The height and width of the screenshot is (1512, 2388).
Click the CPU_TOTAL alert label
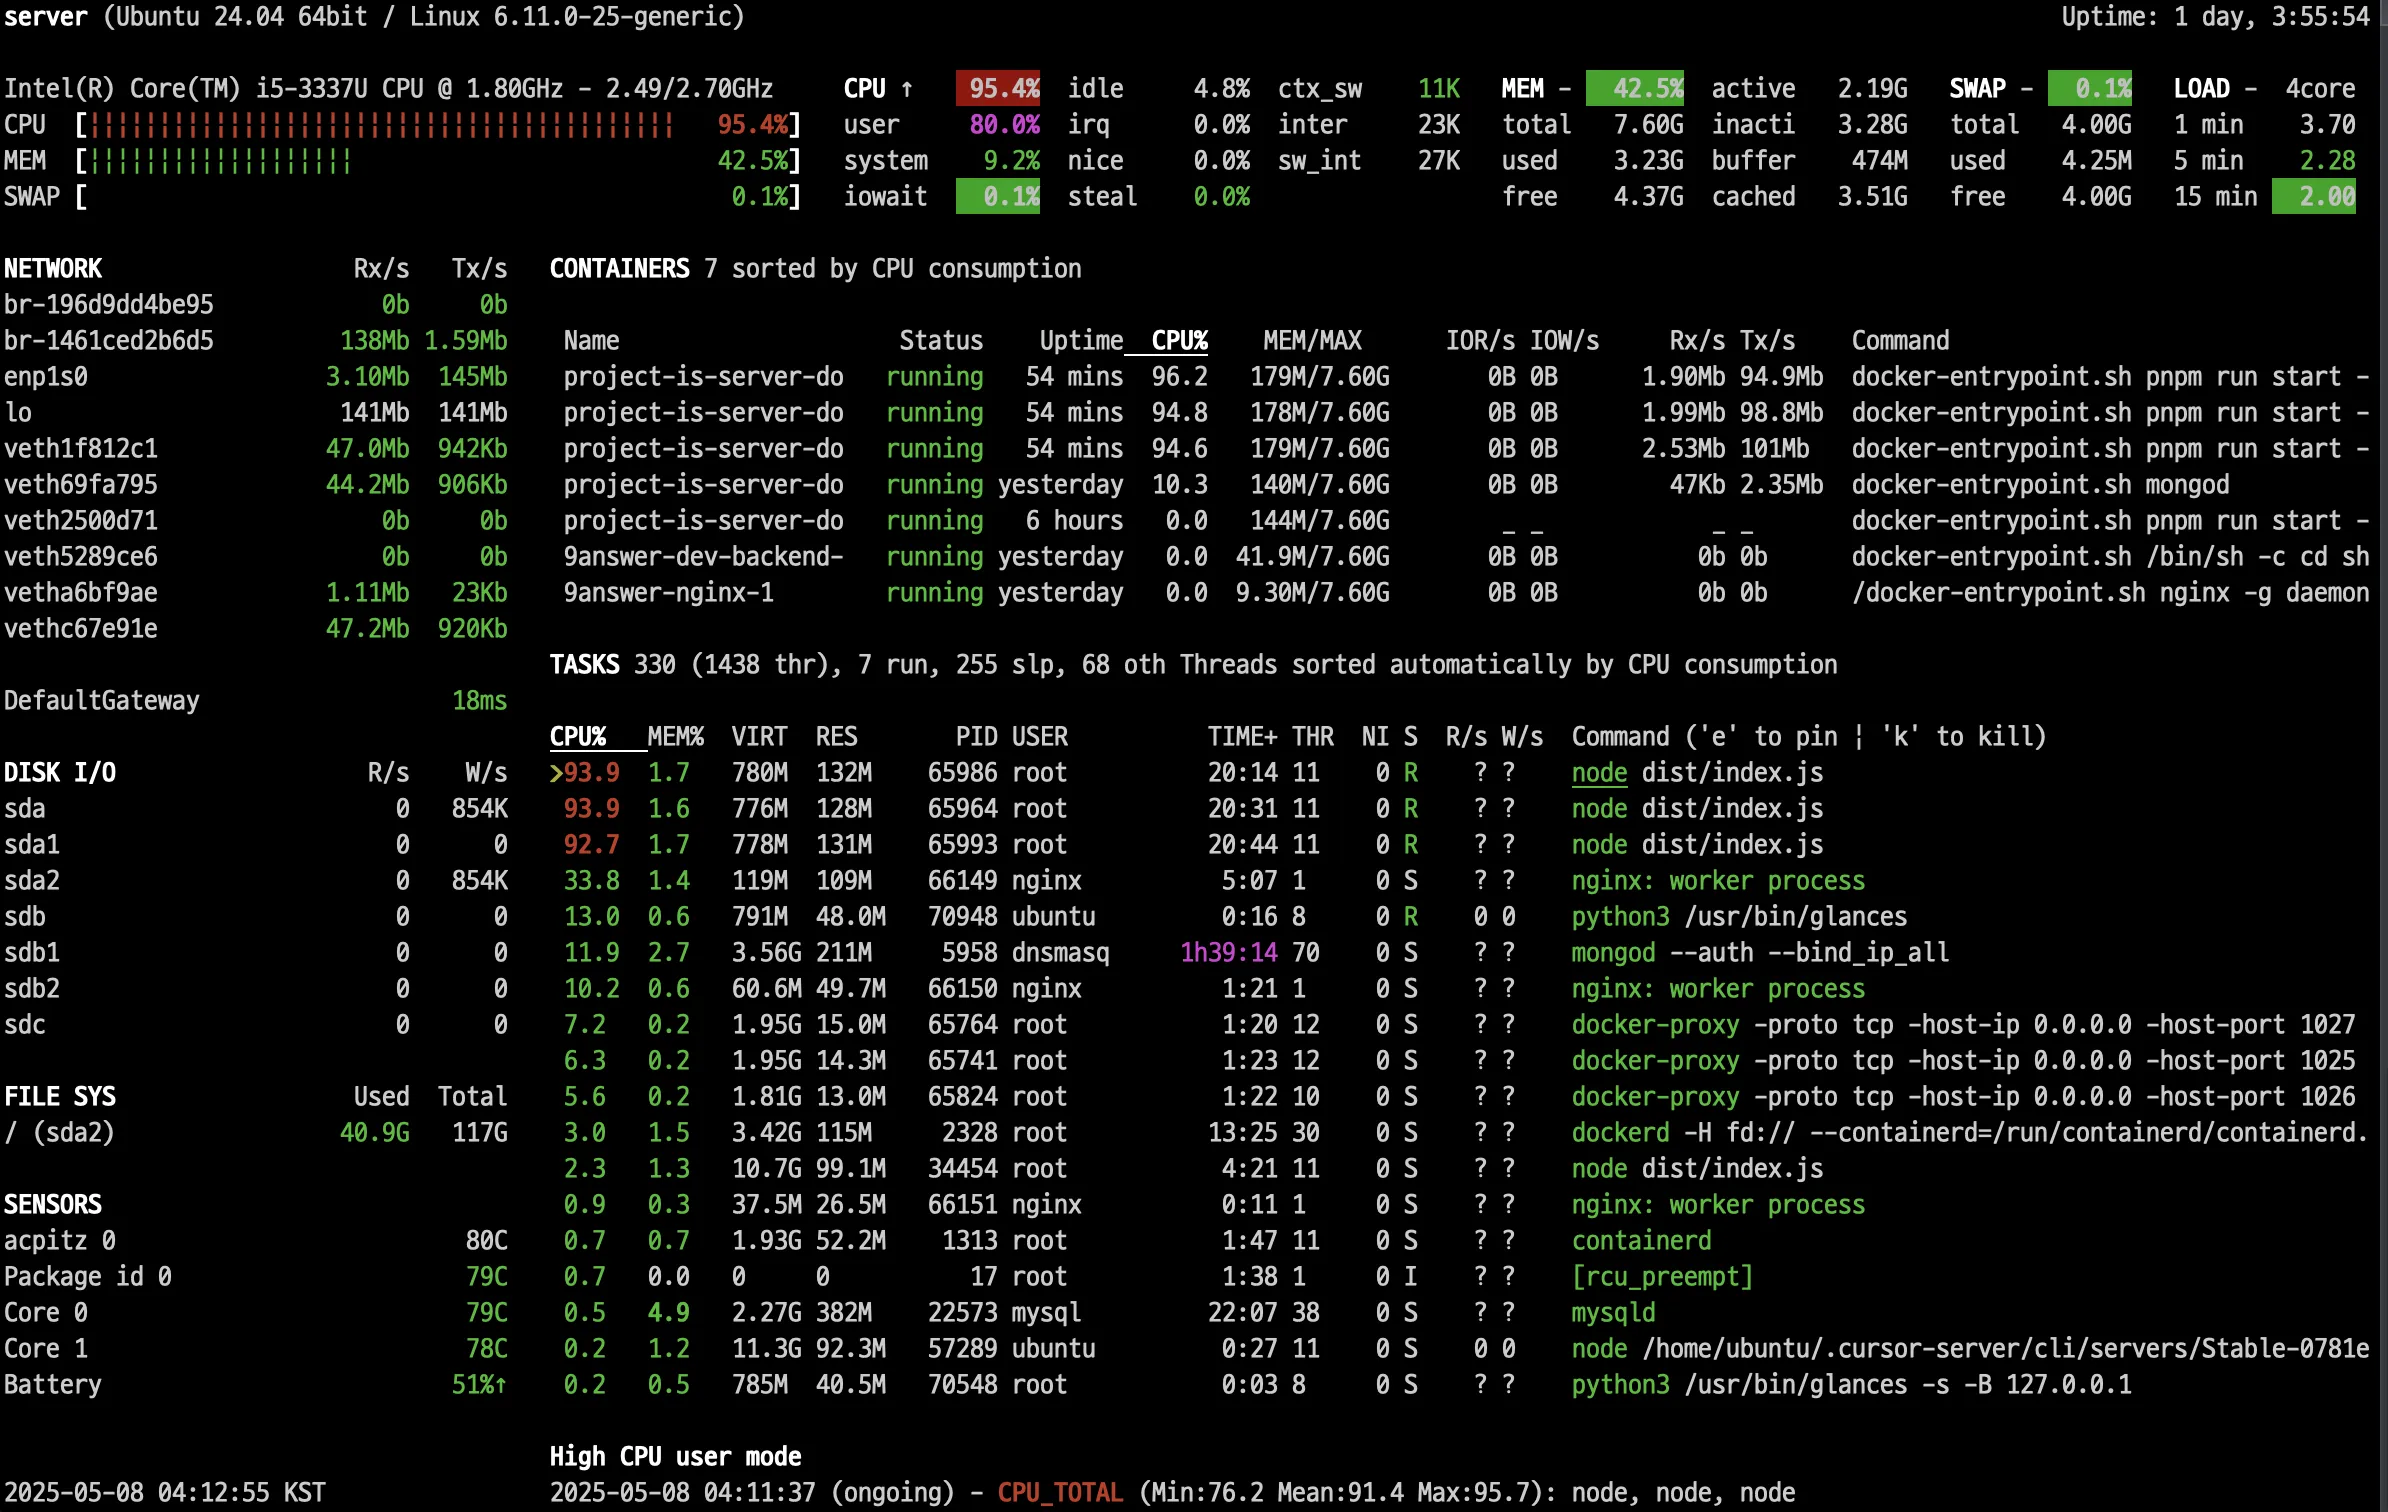[1059, 1493]
